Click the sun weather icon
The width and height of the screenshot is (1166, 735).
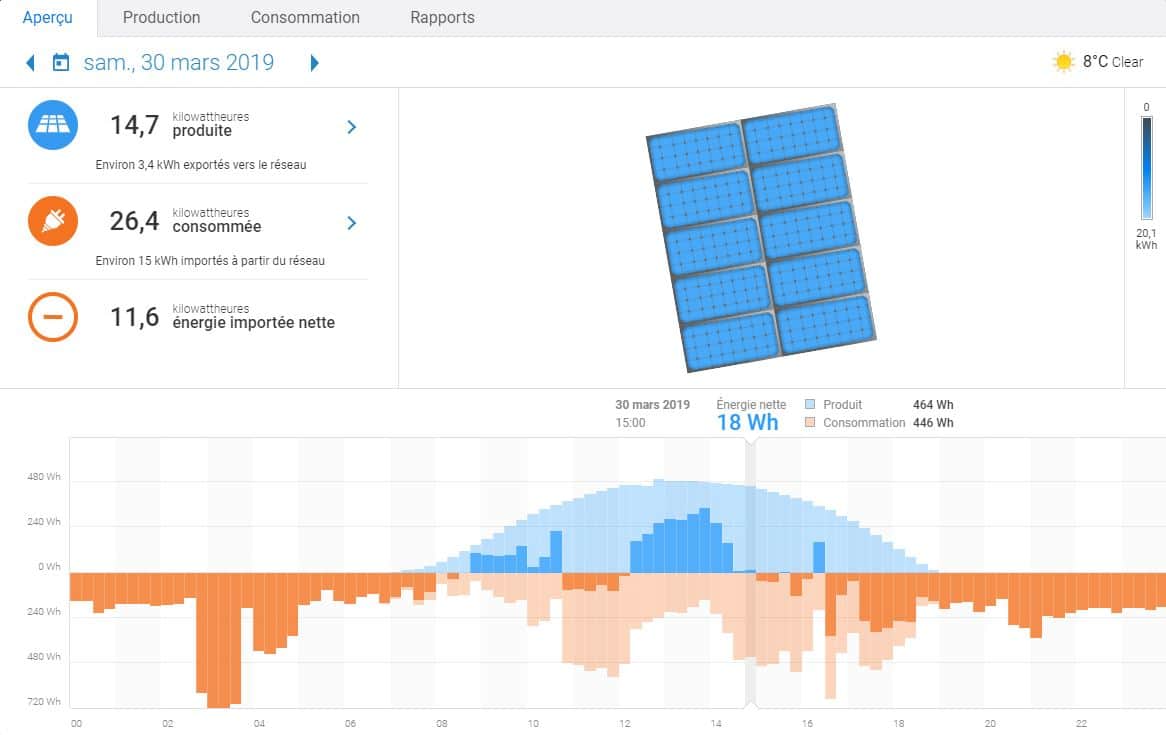click(x=1063, y=62)
